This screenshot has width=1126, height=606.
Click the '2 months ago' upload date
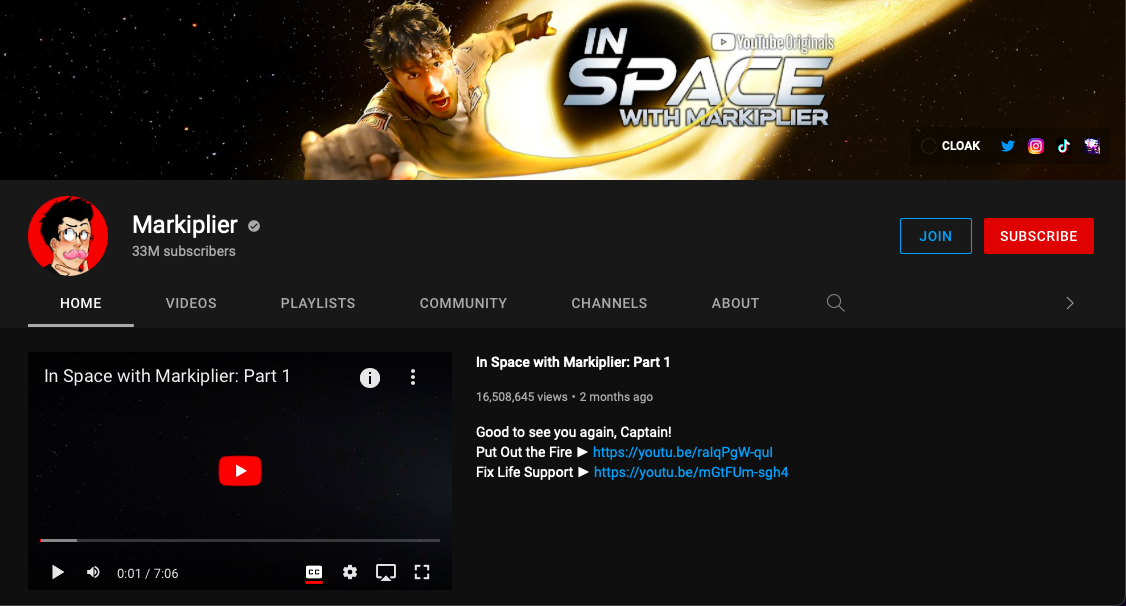pos(616,397)
